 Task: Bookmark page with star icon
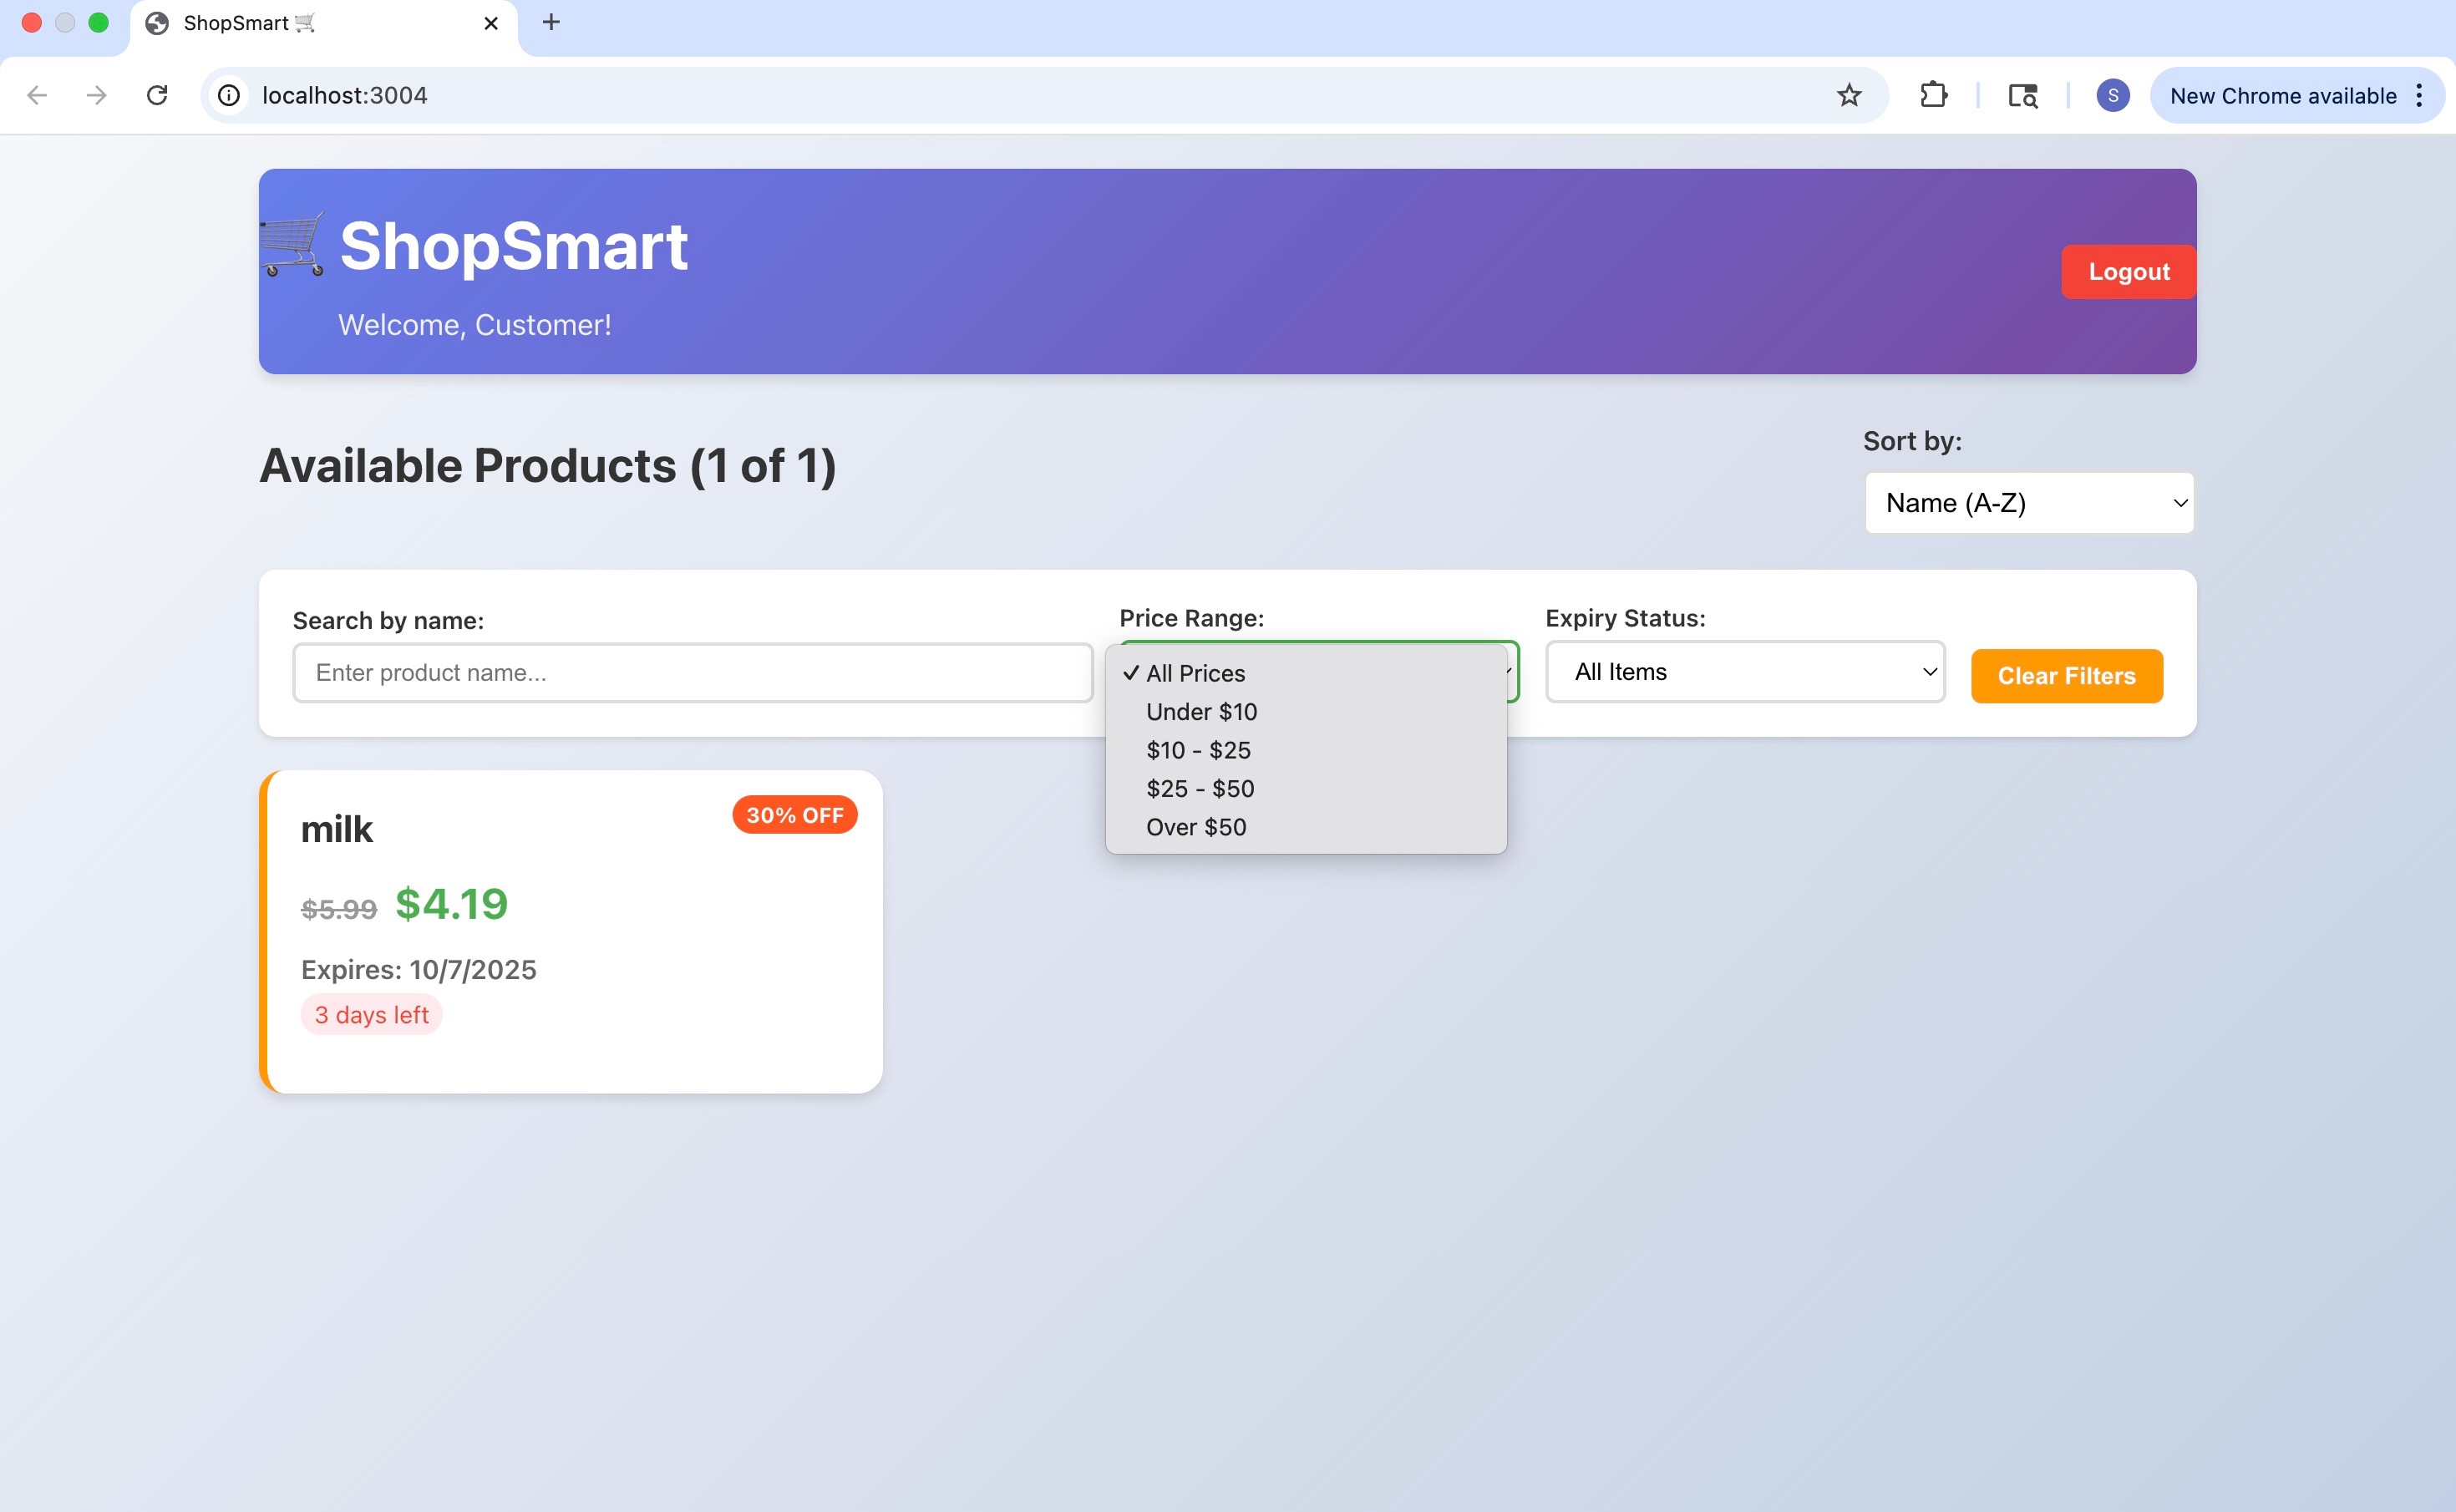pyautogui.click(x=1849, y=95)
